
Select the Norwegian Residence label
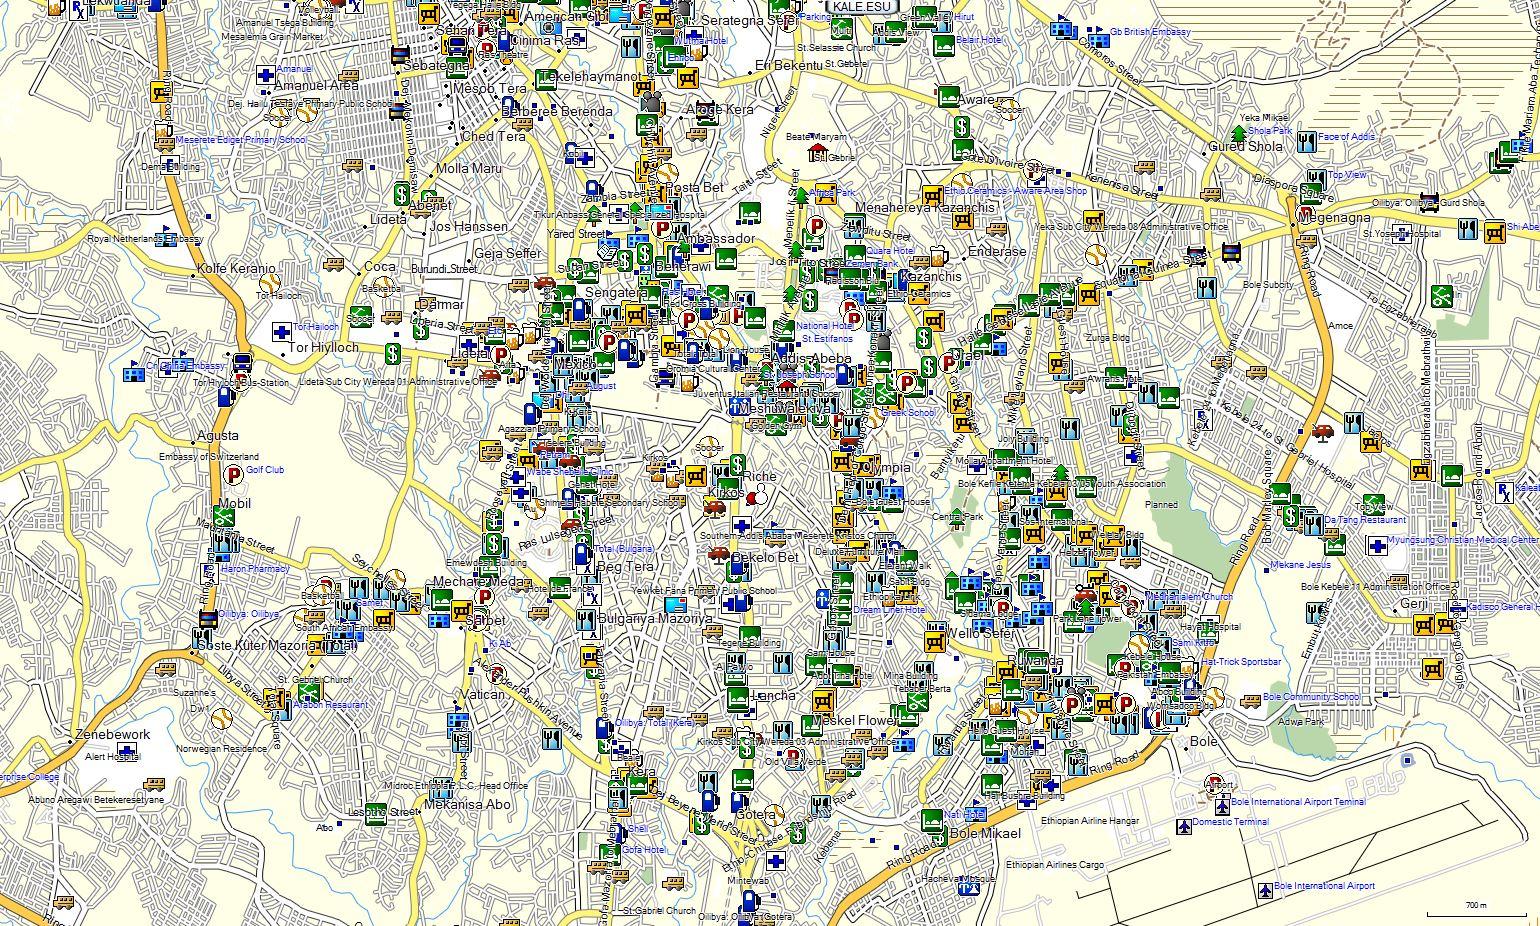(x=222, y=749)
